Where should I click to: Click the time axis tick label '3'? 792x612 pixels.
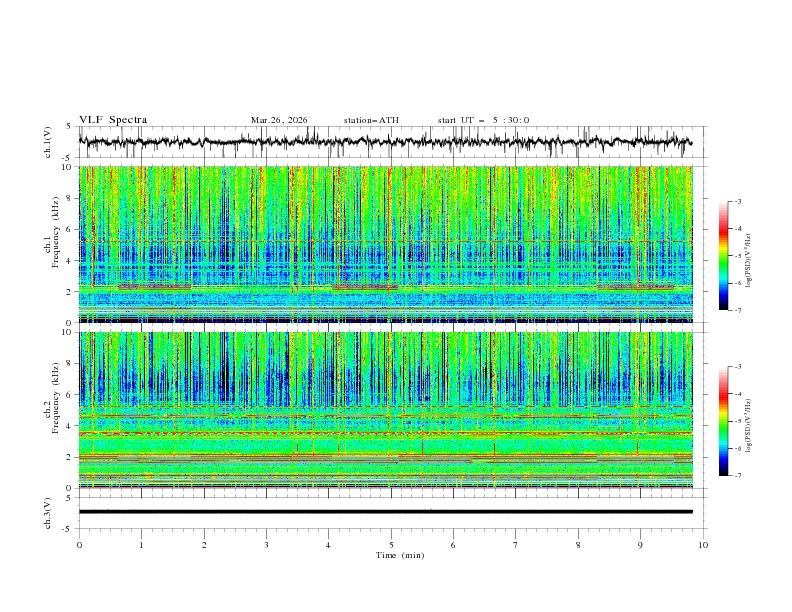[266, 545]
